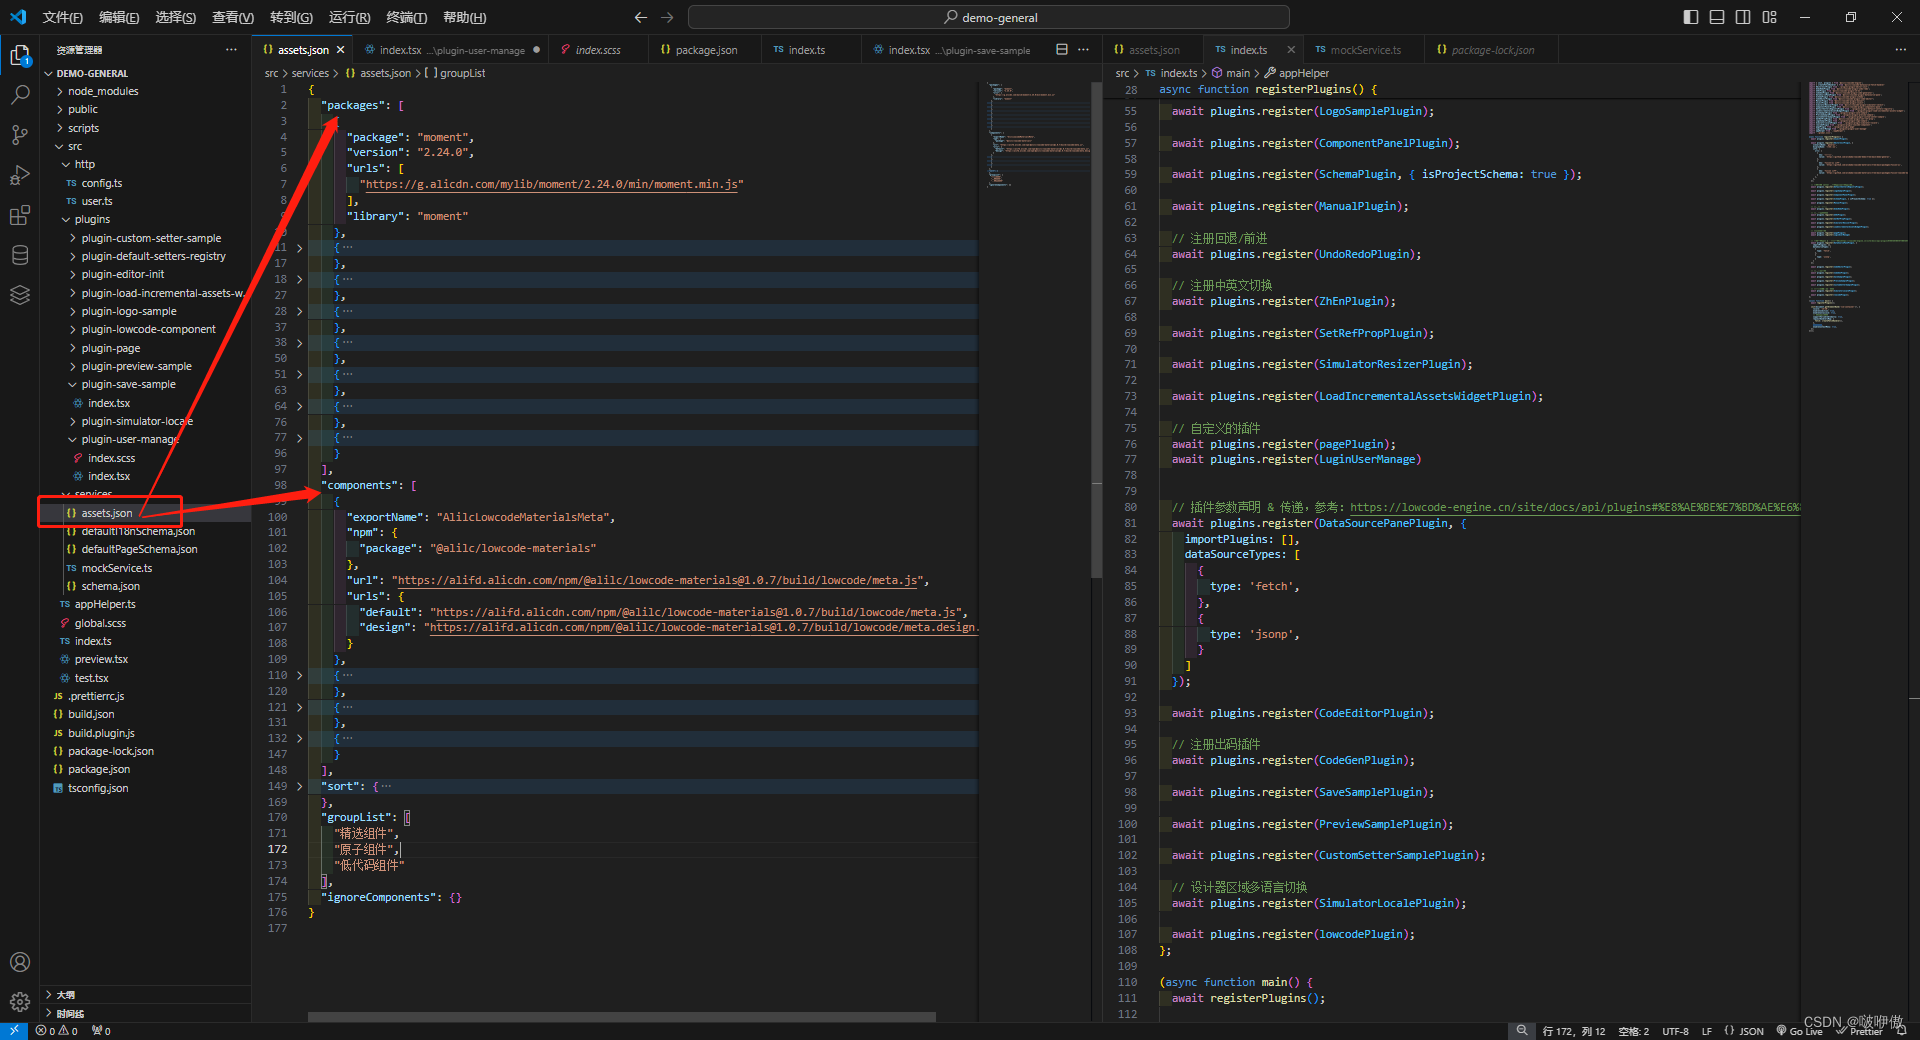Screen dimensions: 1920x1040
Task: Open the stacked-layers icon in activity bar
Action: click(x=20, y=295)
